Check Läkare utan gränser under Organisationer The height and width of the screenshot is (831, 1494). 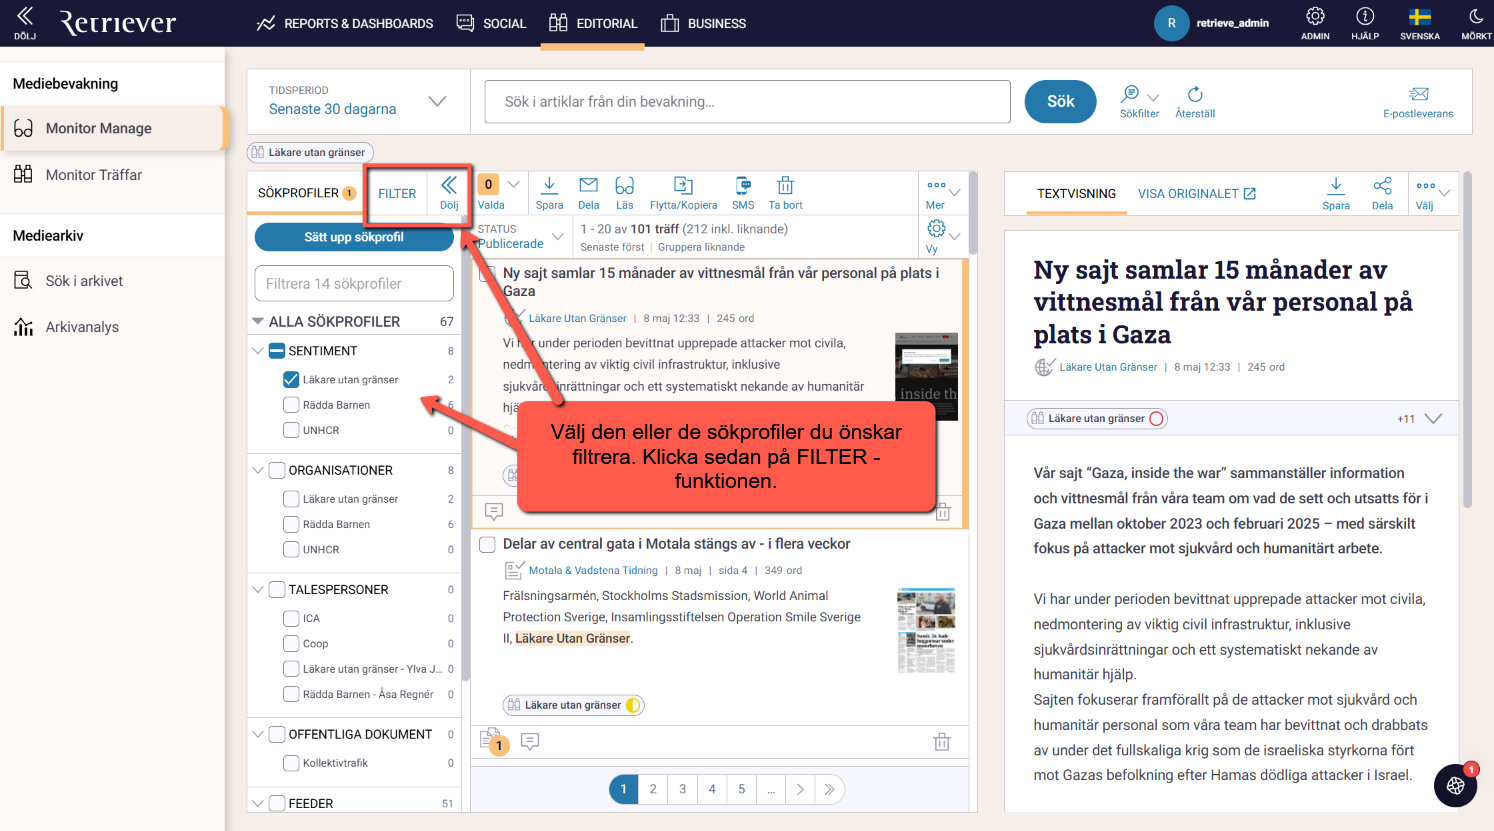pyautogui.click(x=291, y=499)
